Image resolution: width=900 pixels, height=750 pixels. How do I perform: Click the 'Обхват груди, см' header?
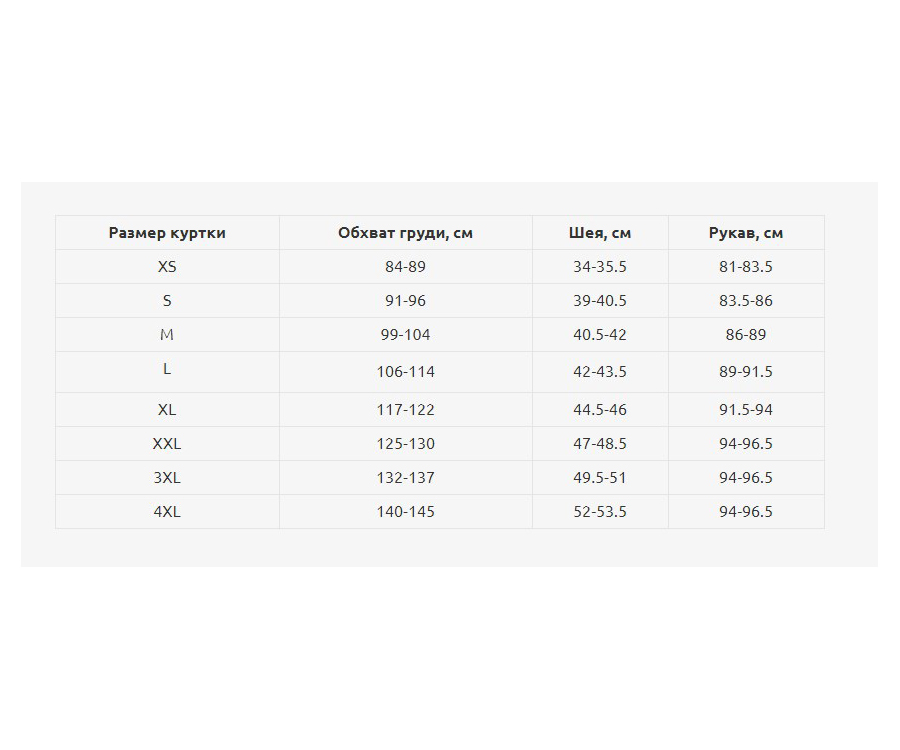[405, 233]
